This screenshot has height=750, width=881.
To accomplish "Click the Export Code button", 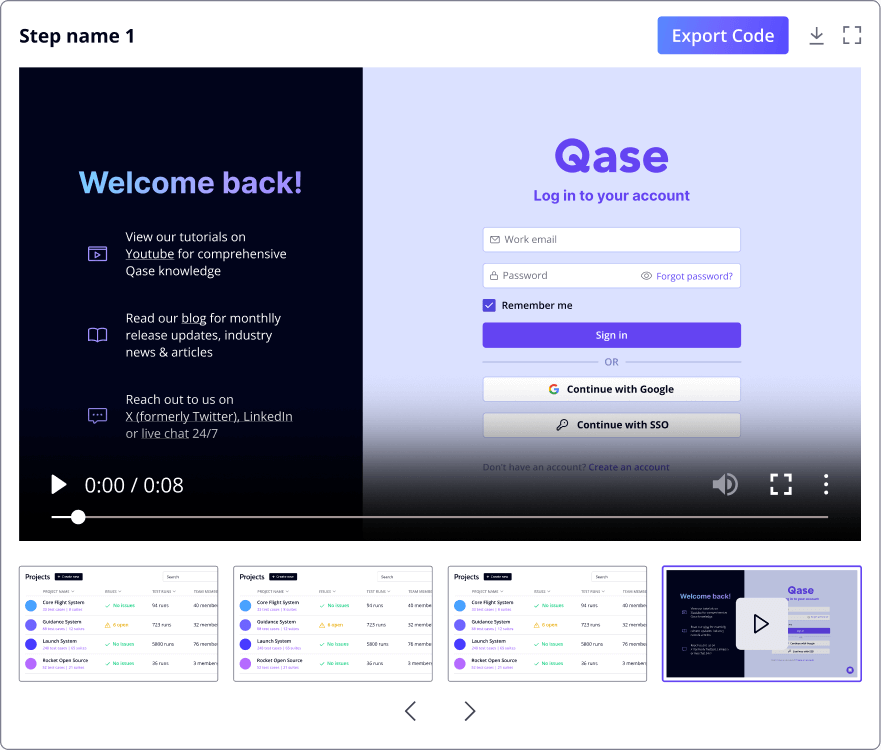I will pyautogui.click(x=723, y=35).
